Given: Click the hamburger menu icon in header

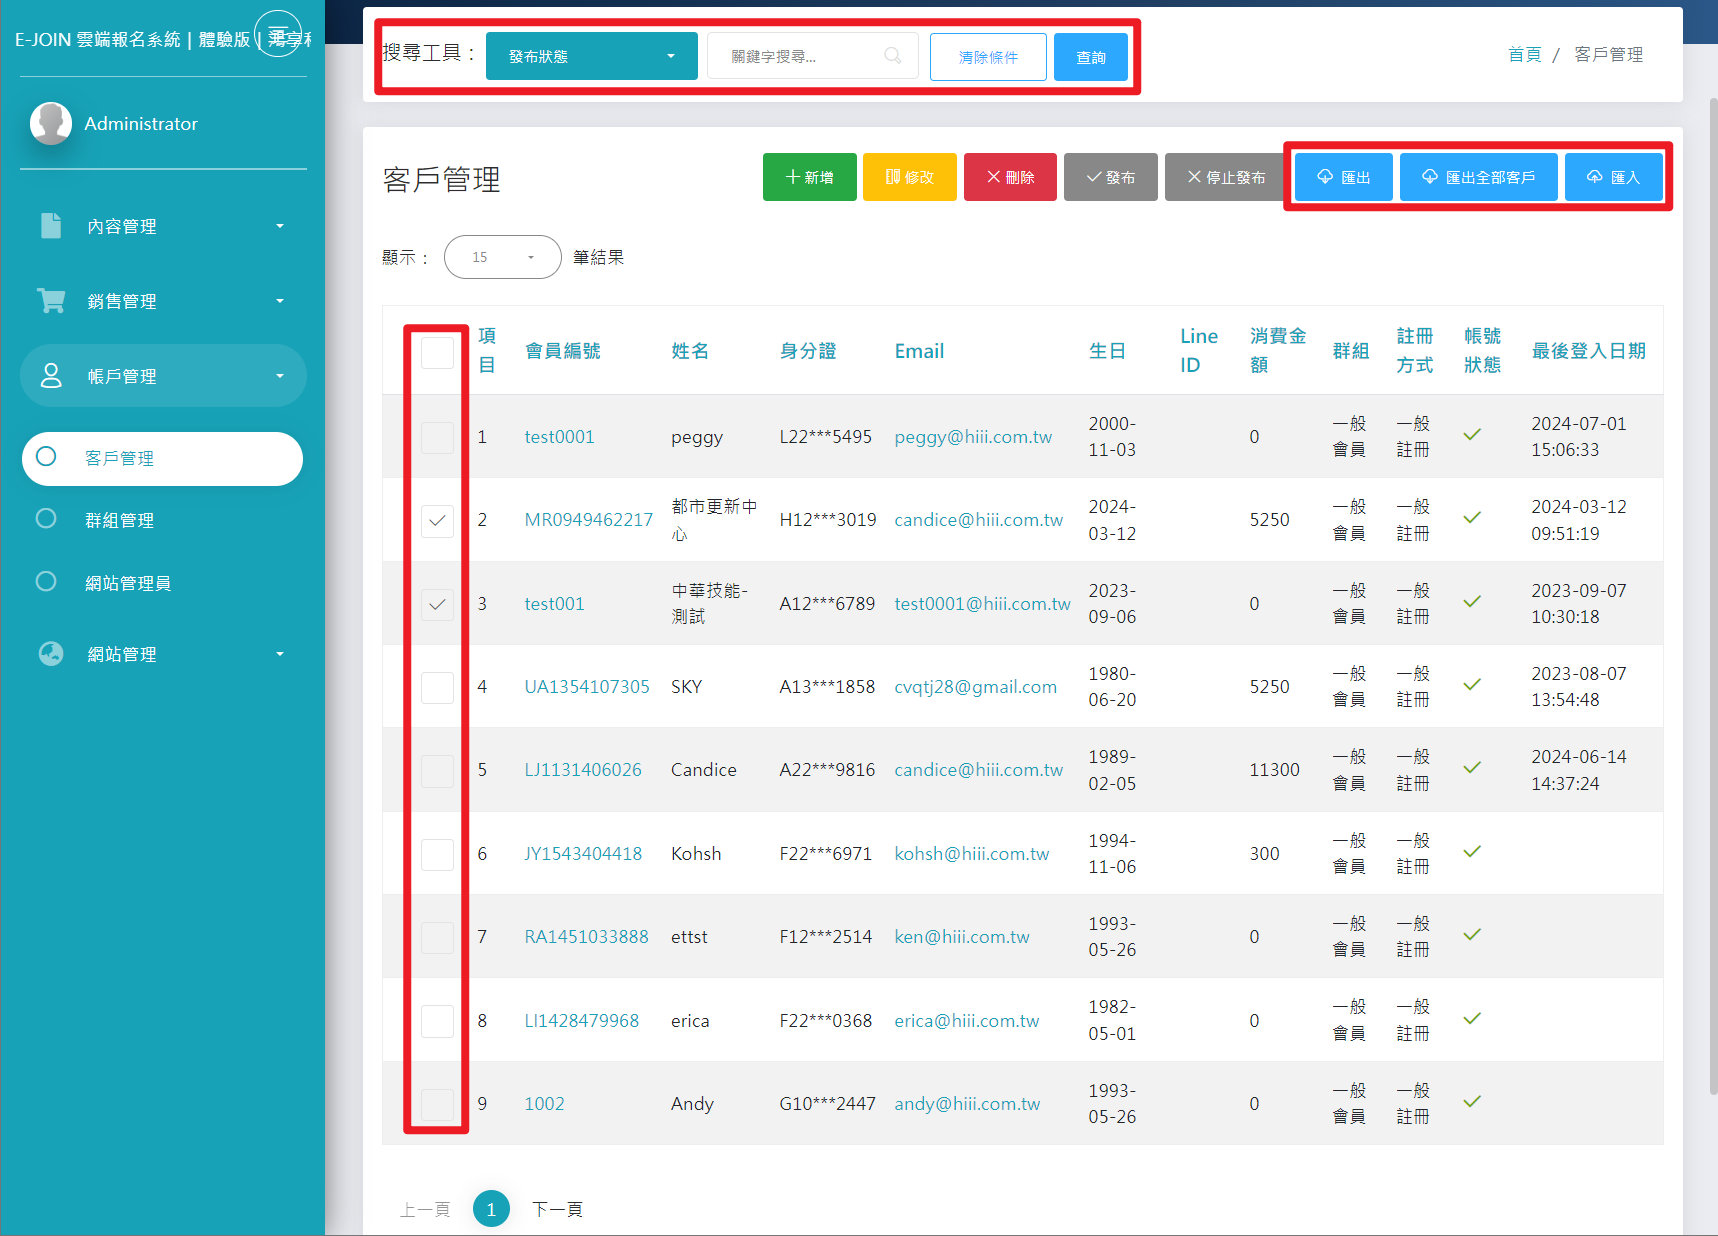Looking at the screenshot, I should (x=278, y=35).
